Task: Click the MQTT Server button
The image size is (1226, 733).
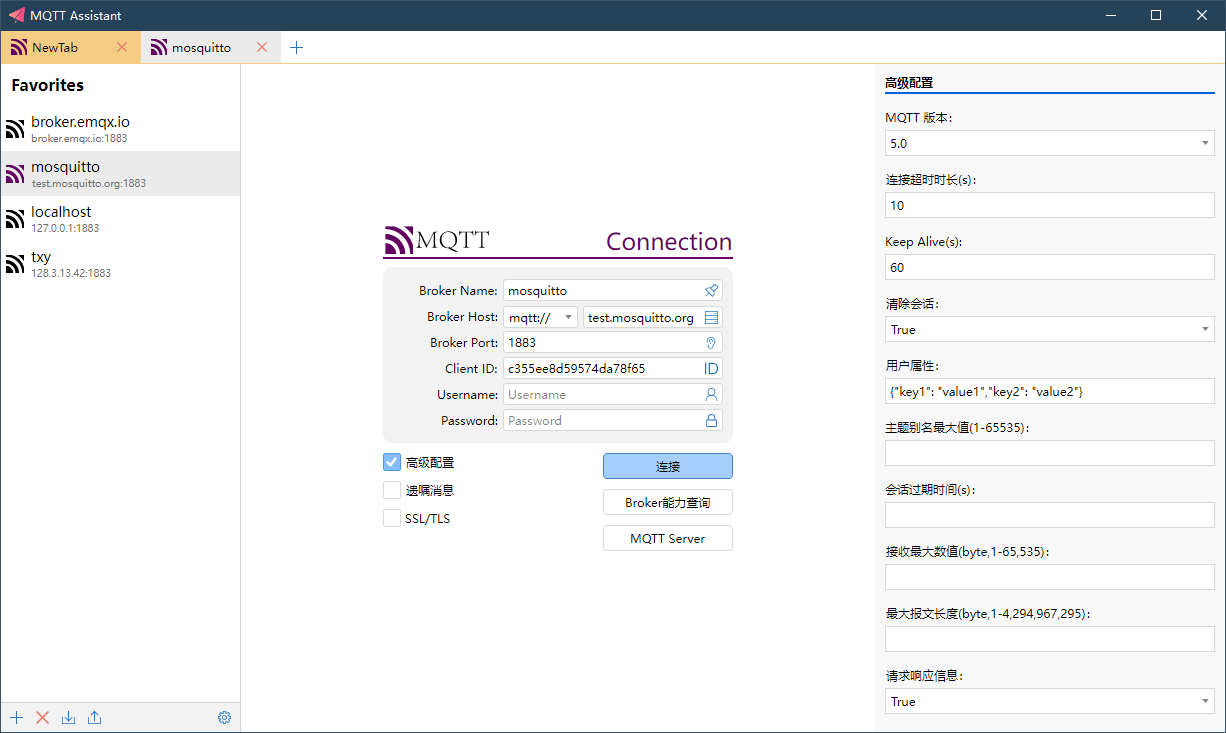Action: point(667,538)
